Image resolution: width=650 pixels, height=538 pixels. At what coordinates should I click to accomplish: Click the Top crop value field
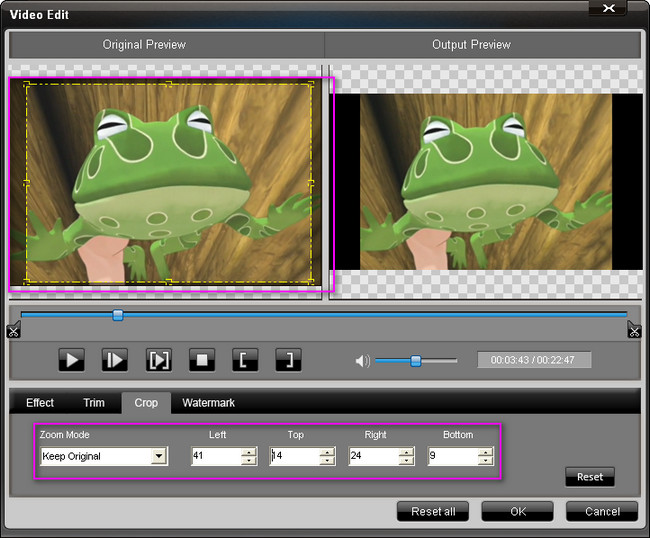(294, 456)
